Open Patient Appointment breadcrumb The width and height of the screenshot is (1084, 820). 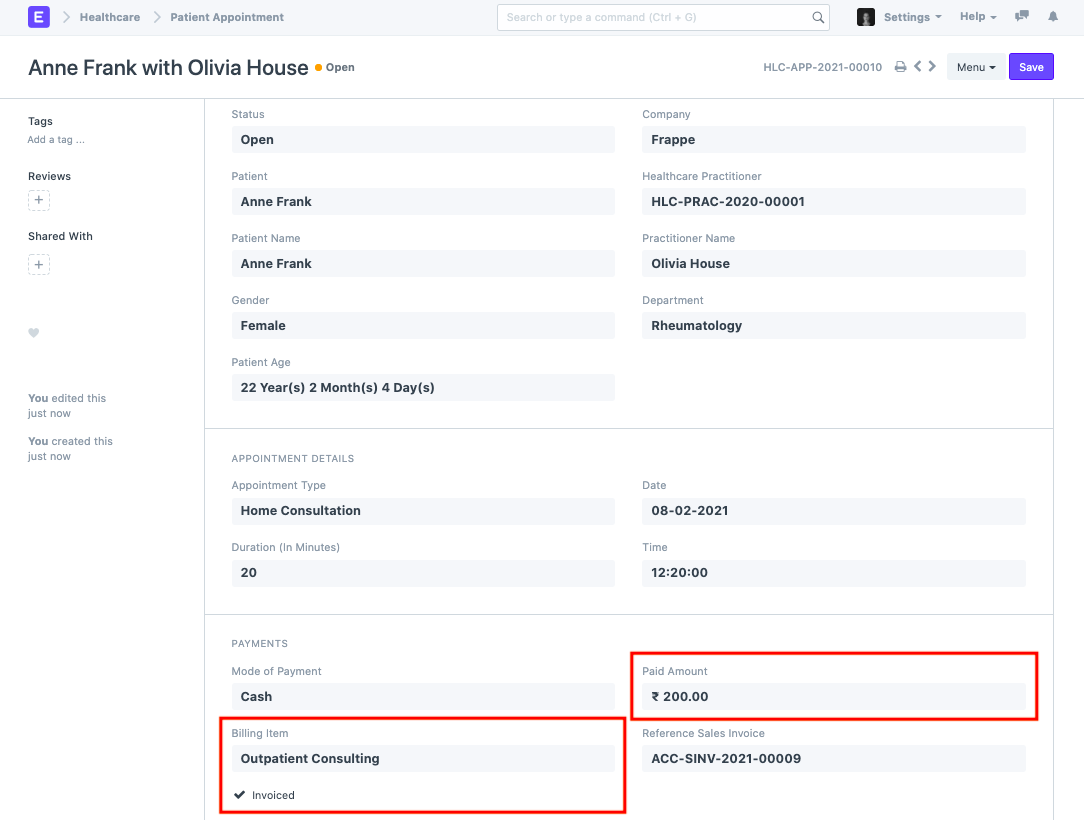pos(227,17)
